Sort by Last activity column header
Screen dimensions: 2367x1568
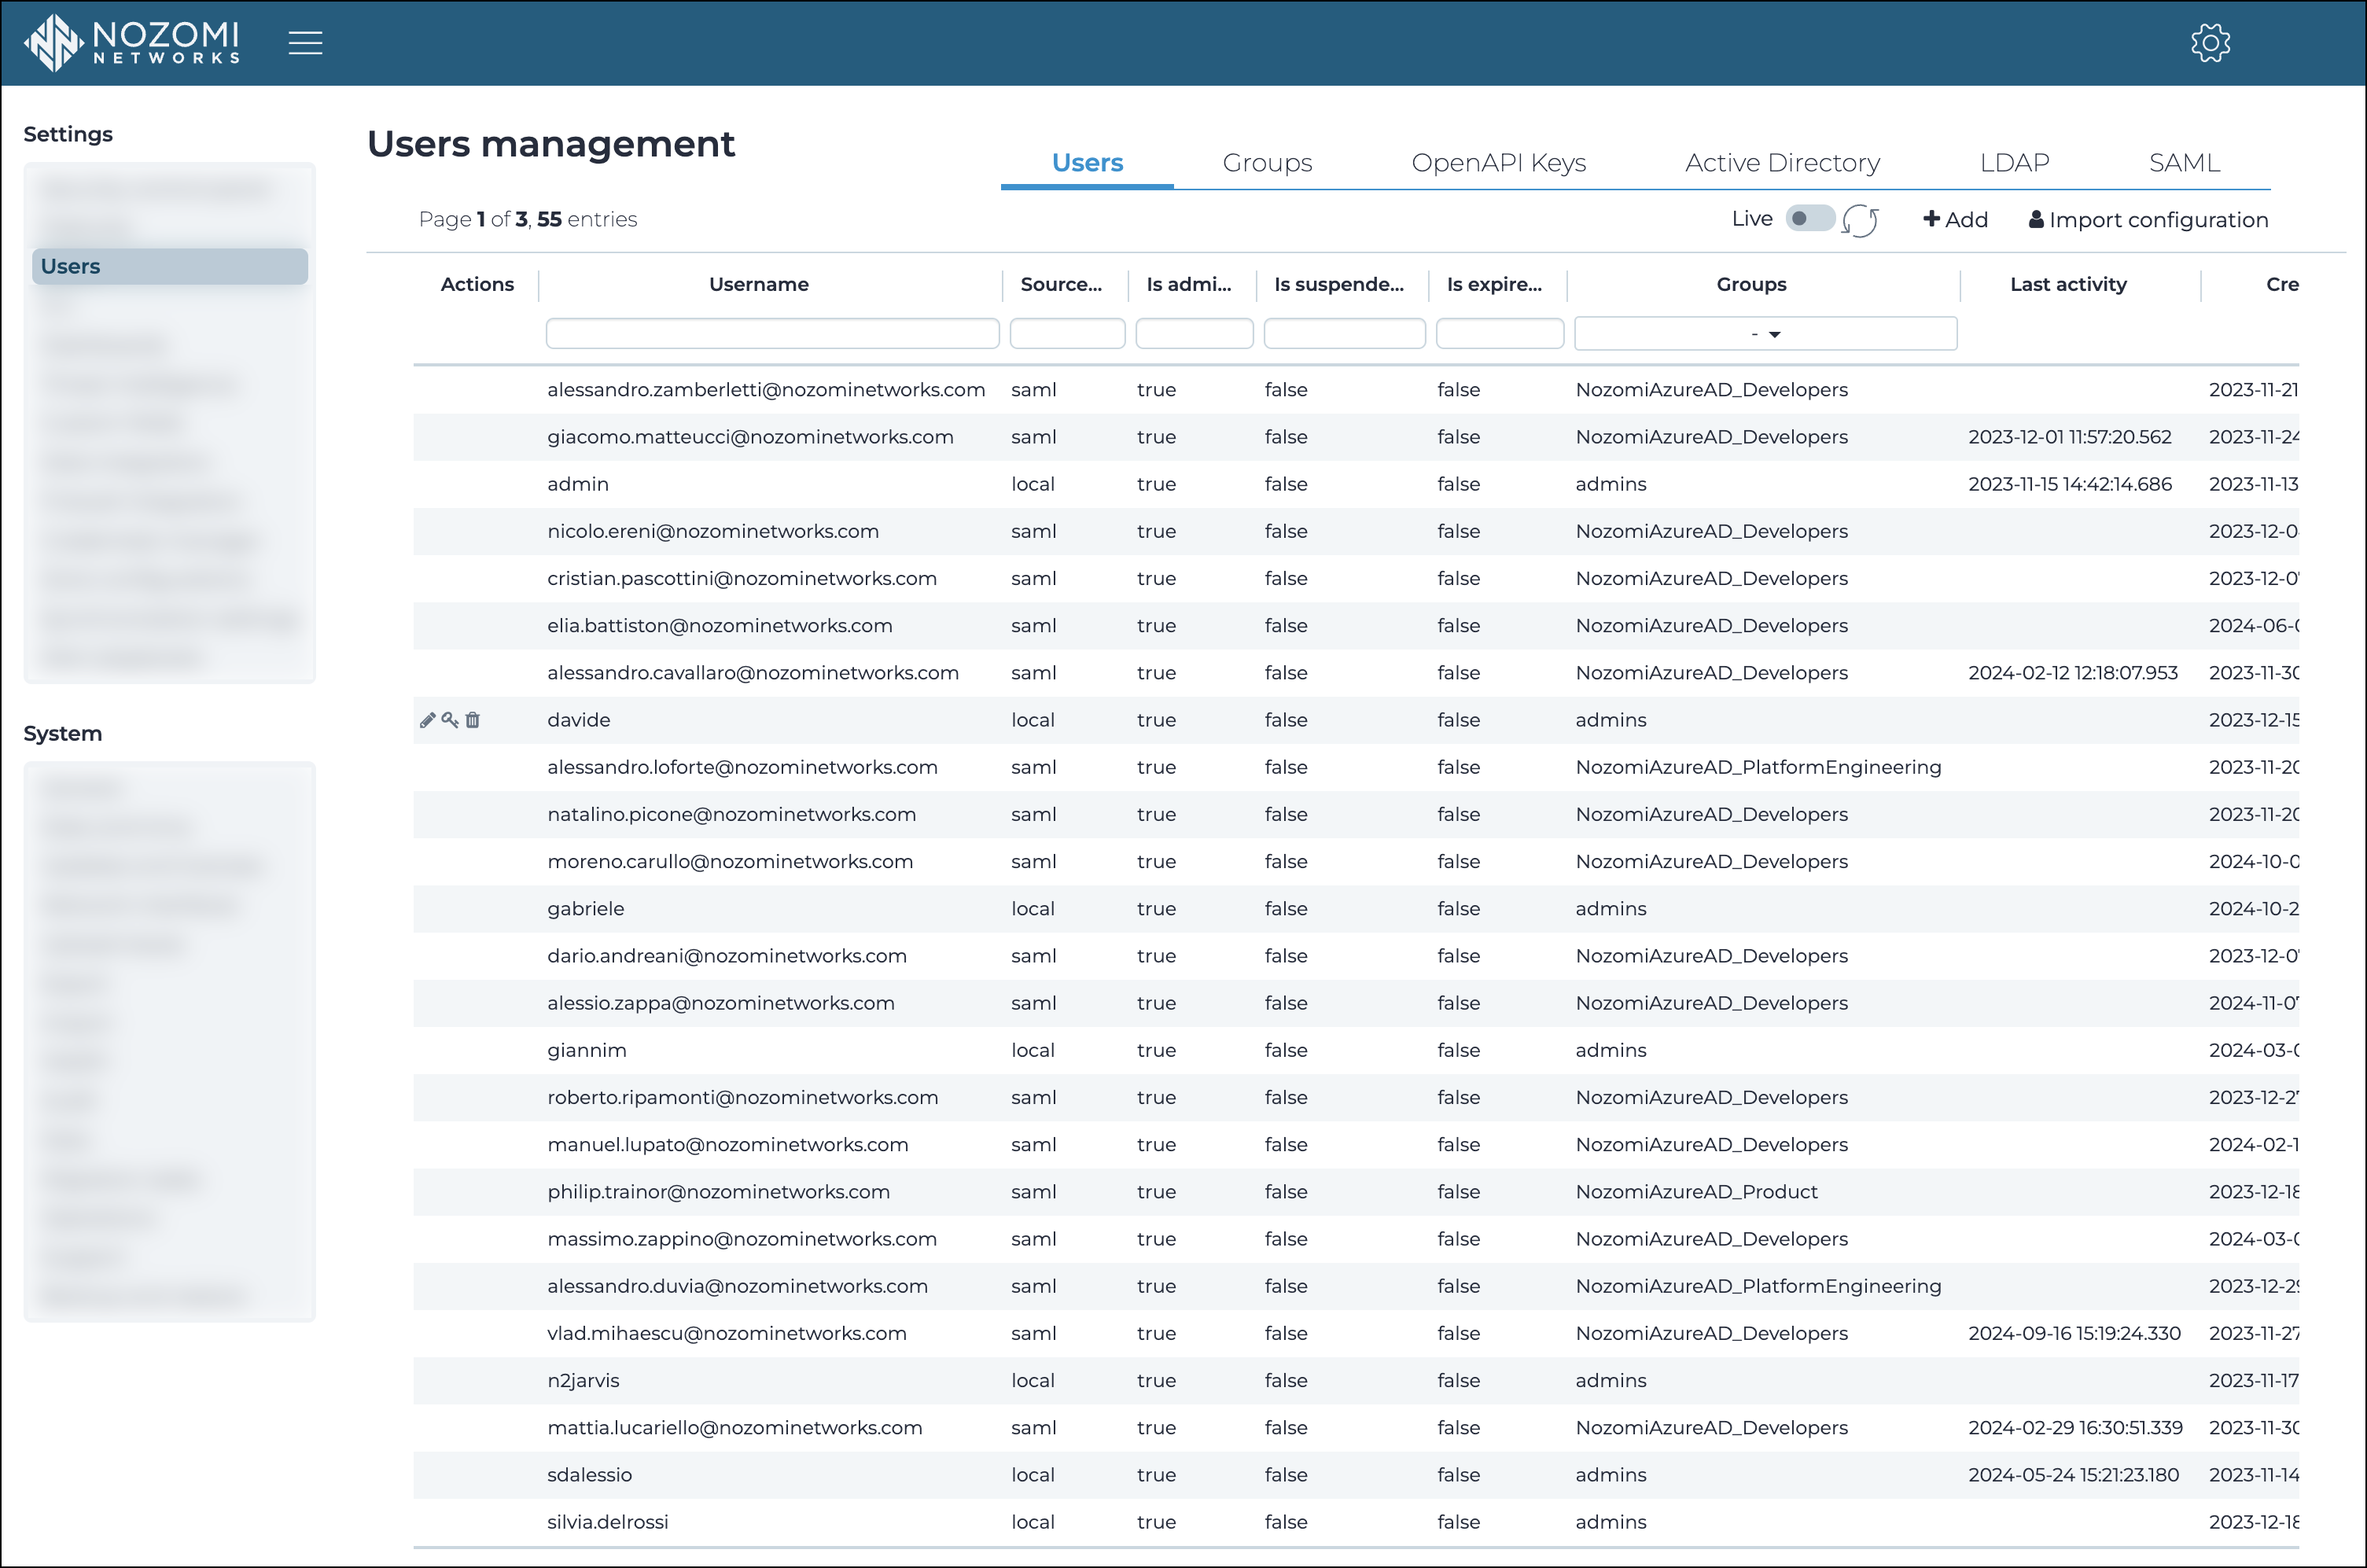coord(2067,285)
